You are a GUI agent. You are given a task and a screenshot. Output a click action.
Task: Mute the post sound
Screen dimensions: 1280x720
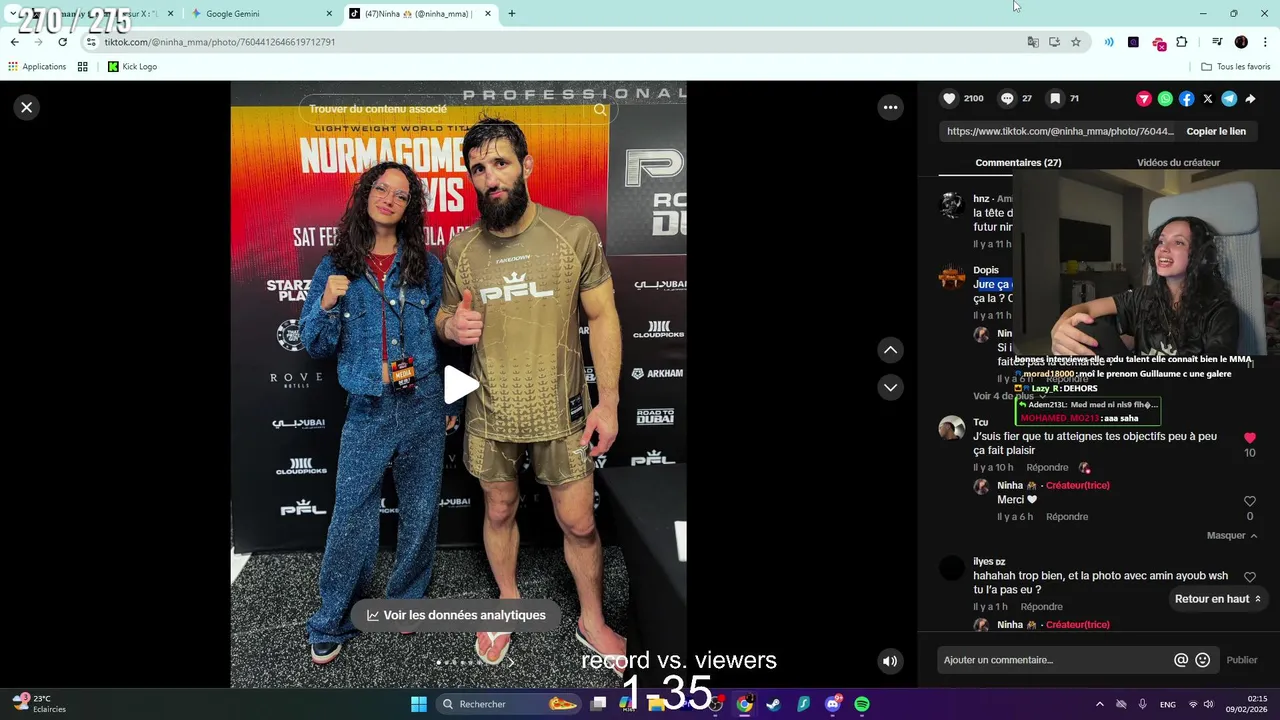(889, 661)
